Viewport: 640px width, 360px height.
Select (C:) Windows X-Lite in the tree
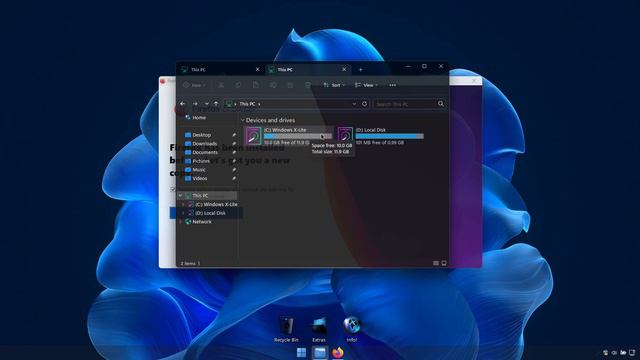213,204
